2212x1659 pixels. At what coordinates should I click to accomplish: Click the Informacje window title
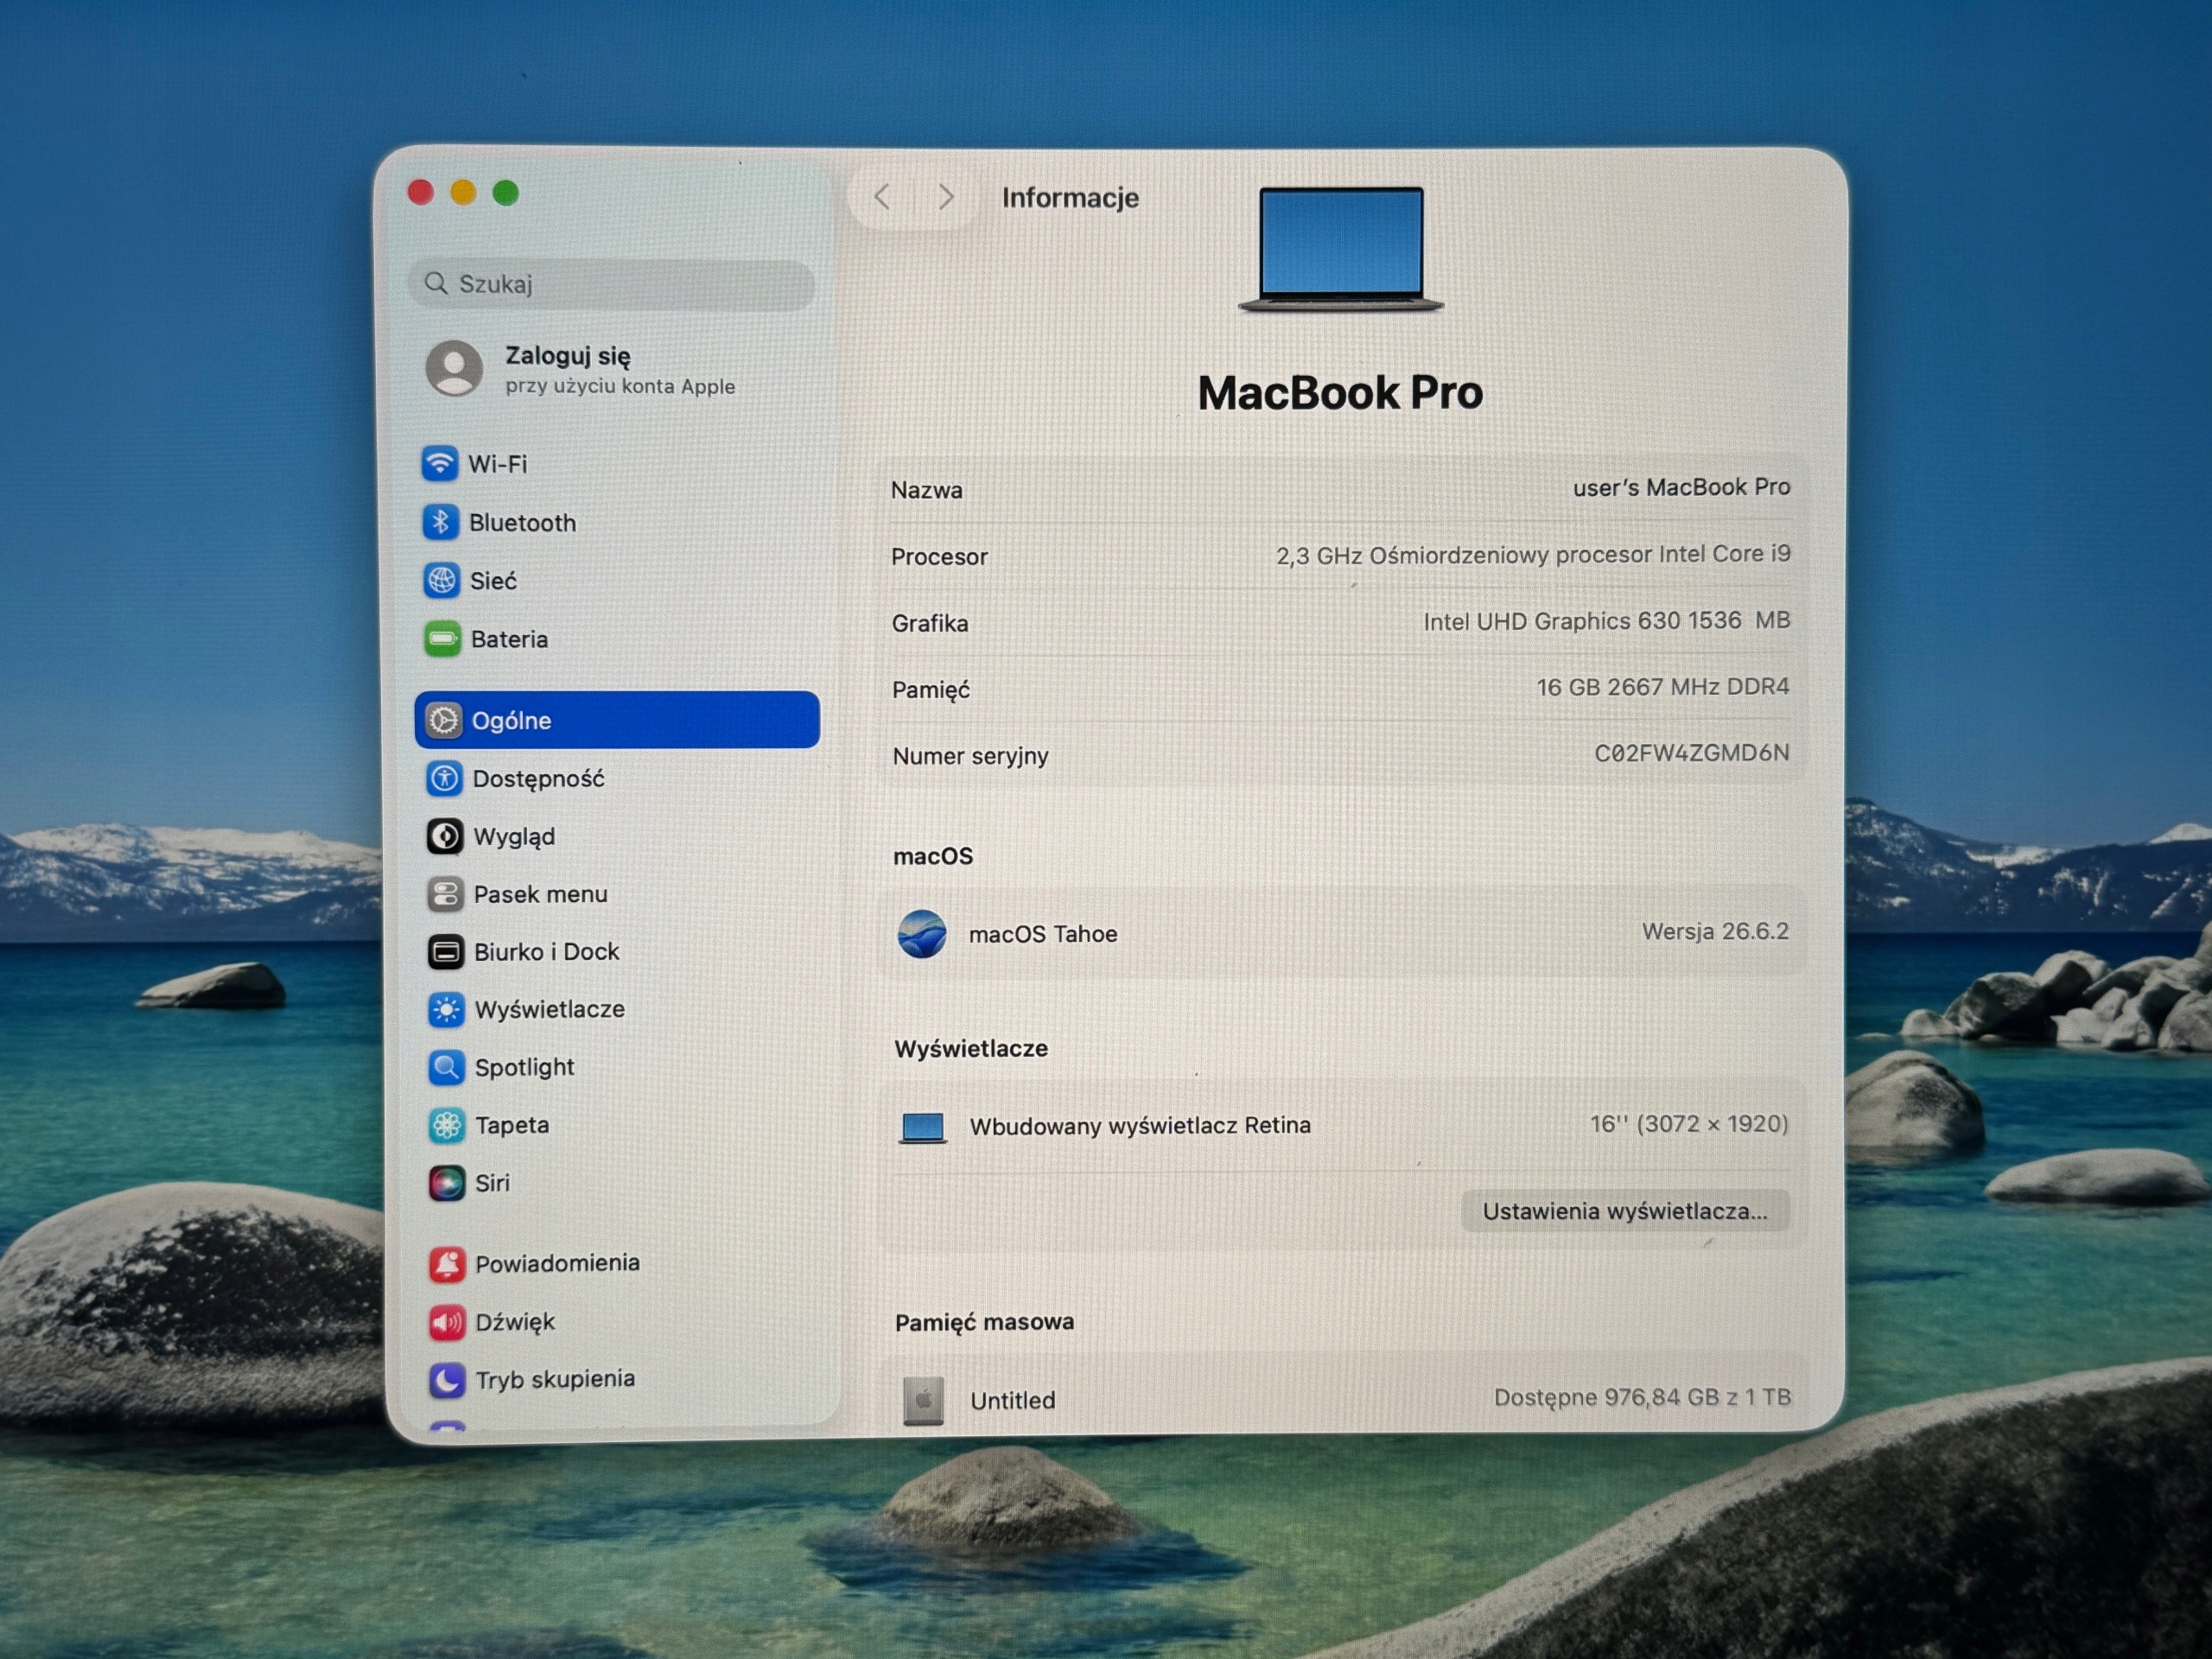pos(1070,198)
